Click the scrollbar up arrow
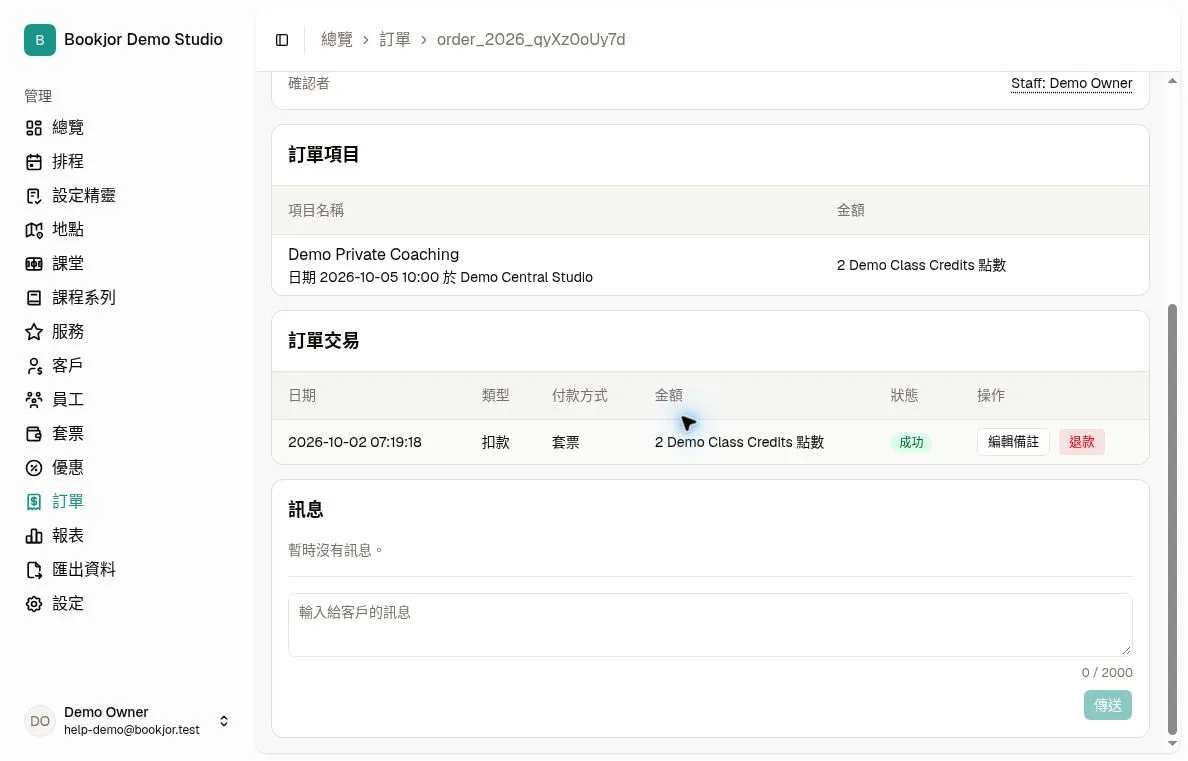The image size is (1188, 761). tap(1173, 81)
